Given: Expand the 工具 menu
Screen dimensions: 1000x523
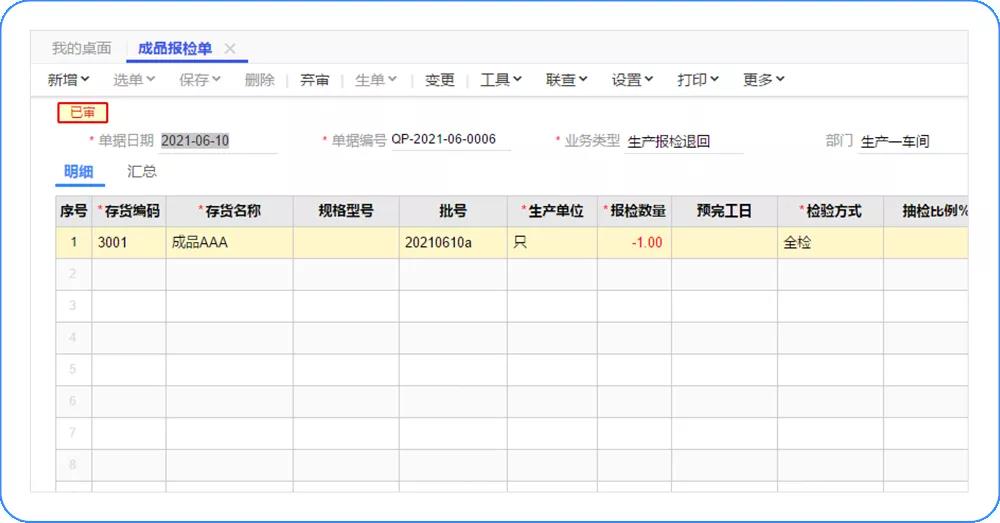Looking at the screenshot, I should tap(501, 80).
